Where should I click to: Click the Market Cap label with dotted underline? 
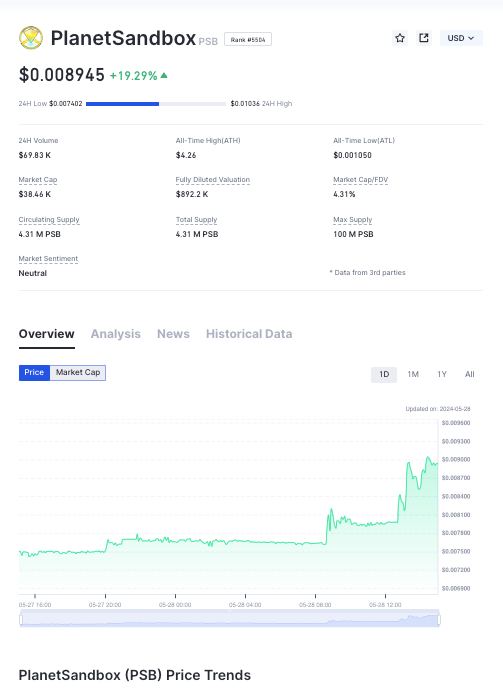click(x=38, y=180)
